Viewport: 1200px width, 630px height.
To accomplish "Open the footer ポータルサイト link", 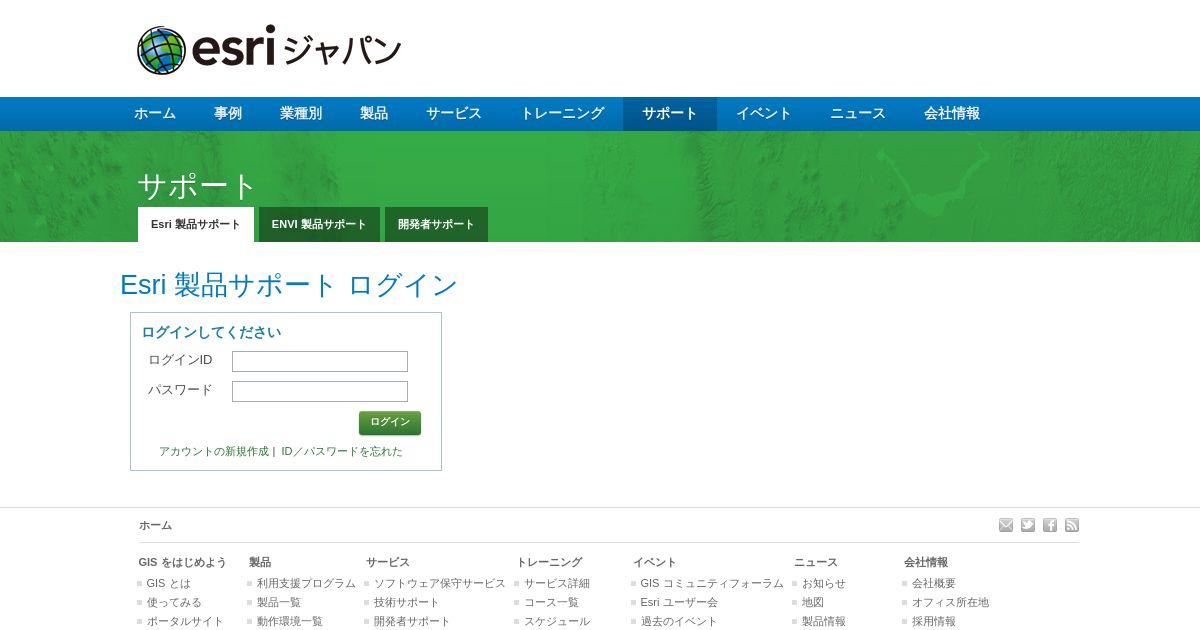I will (x=185, y=621).
